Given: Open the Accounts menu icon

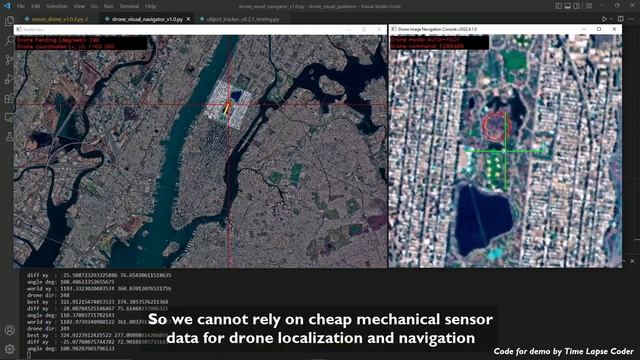Looking at the screenshot, I should point(9,330).
